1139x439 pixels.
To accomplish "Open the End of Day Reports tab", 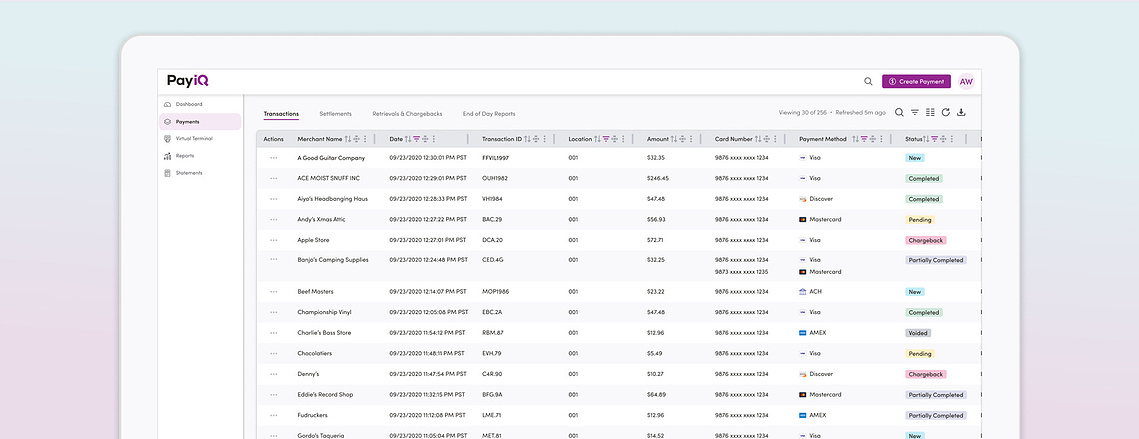I will (489, 114).
